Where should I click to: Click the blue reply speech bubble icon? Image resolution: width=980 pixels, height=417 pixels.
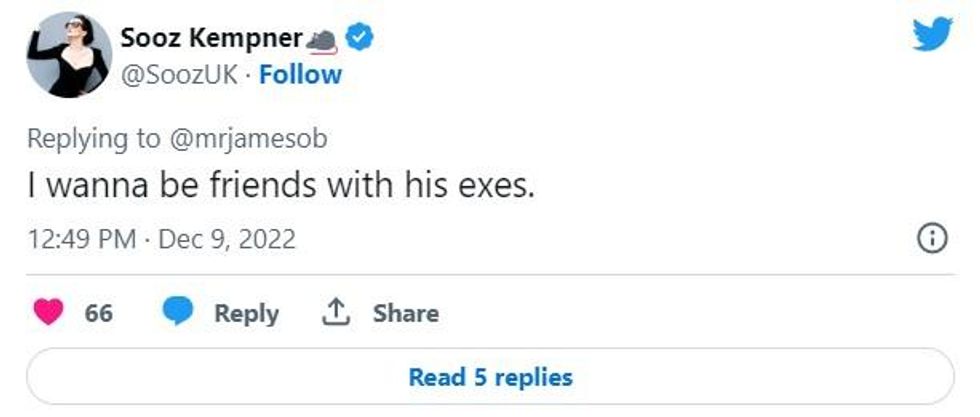[178, 313]
